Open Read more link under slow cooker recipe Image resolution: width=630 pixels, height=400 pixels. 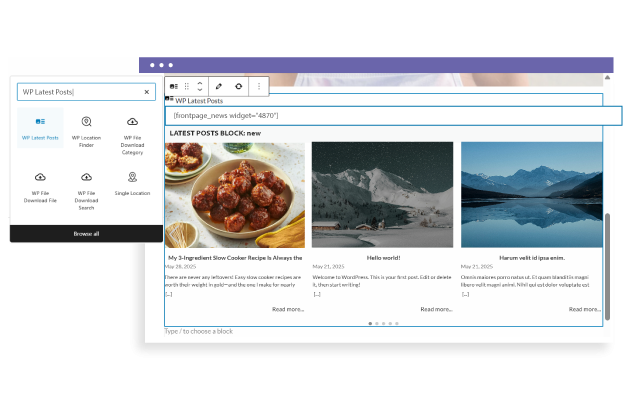coord(288,309)
